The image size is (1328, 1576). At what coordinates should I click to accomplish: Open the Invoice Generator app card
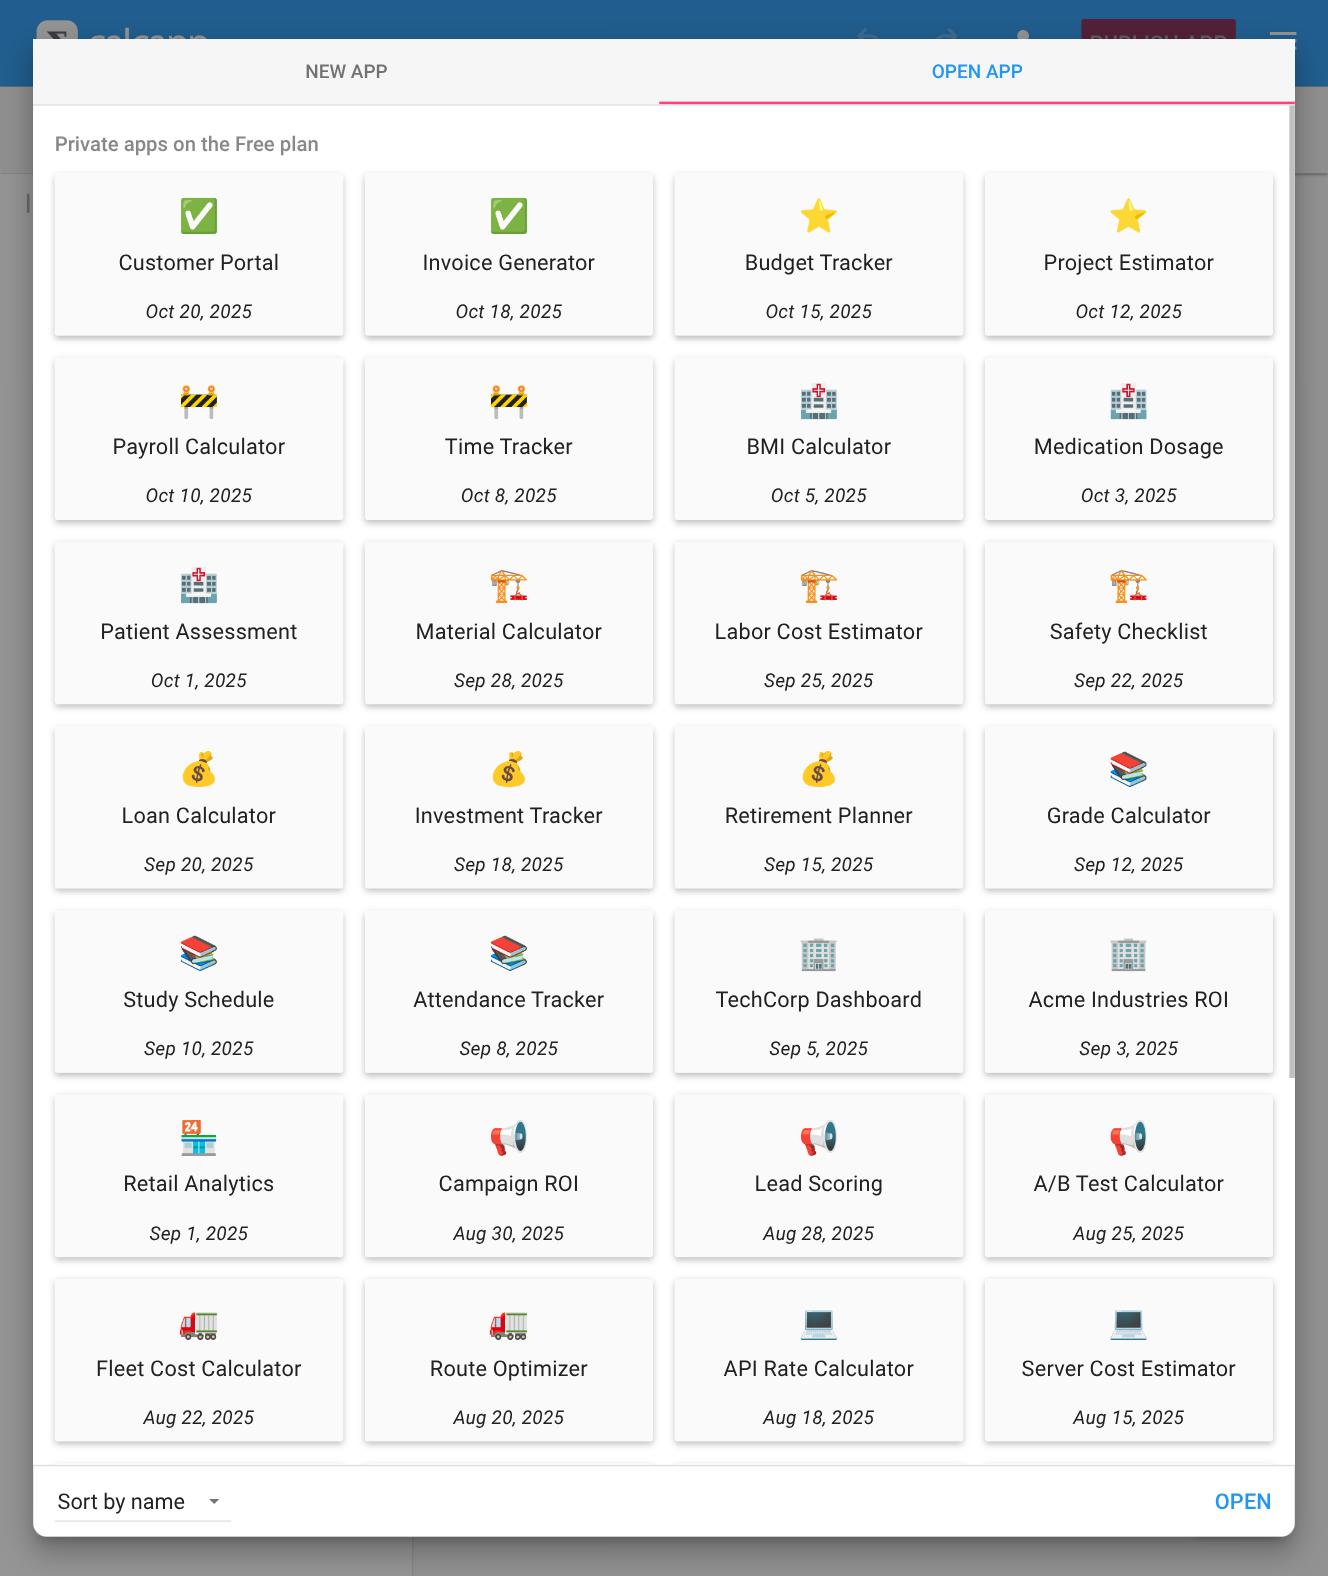(508, 254)
